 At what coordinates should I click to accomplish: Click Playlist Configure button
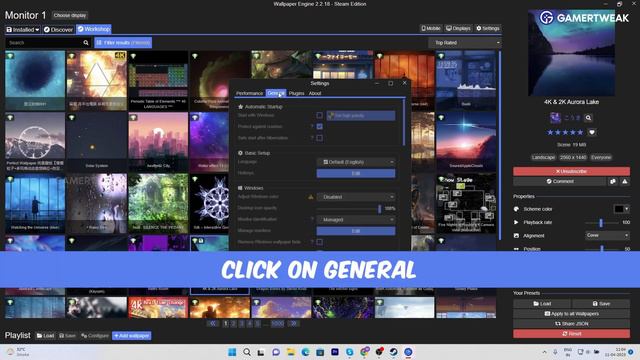(x=95, y=336)
